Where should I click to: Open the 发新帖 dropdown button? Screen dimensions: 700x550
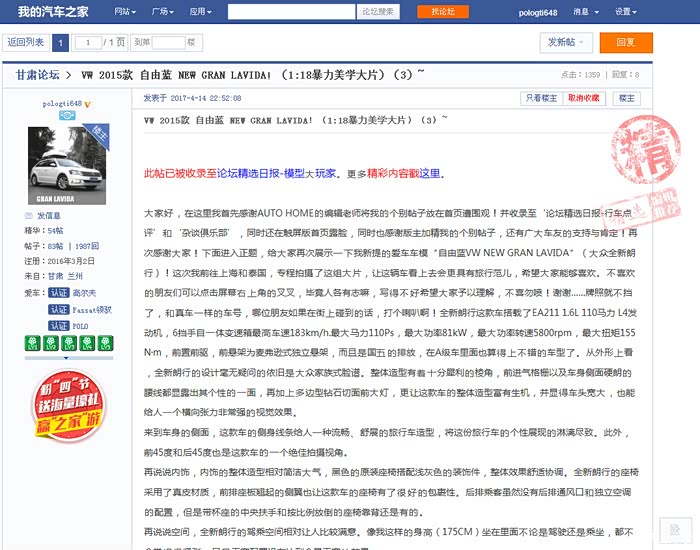point(565,42)
